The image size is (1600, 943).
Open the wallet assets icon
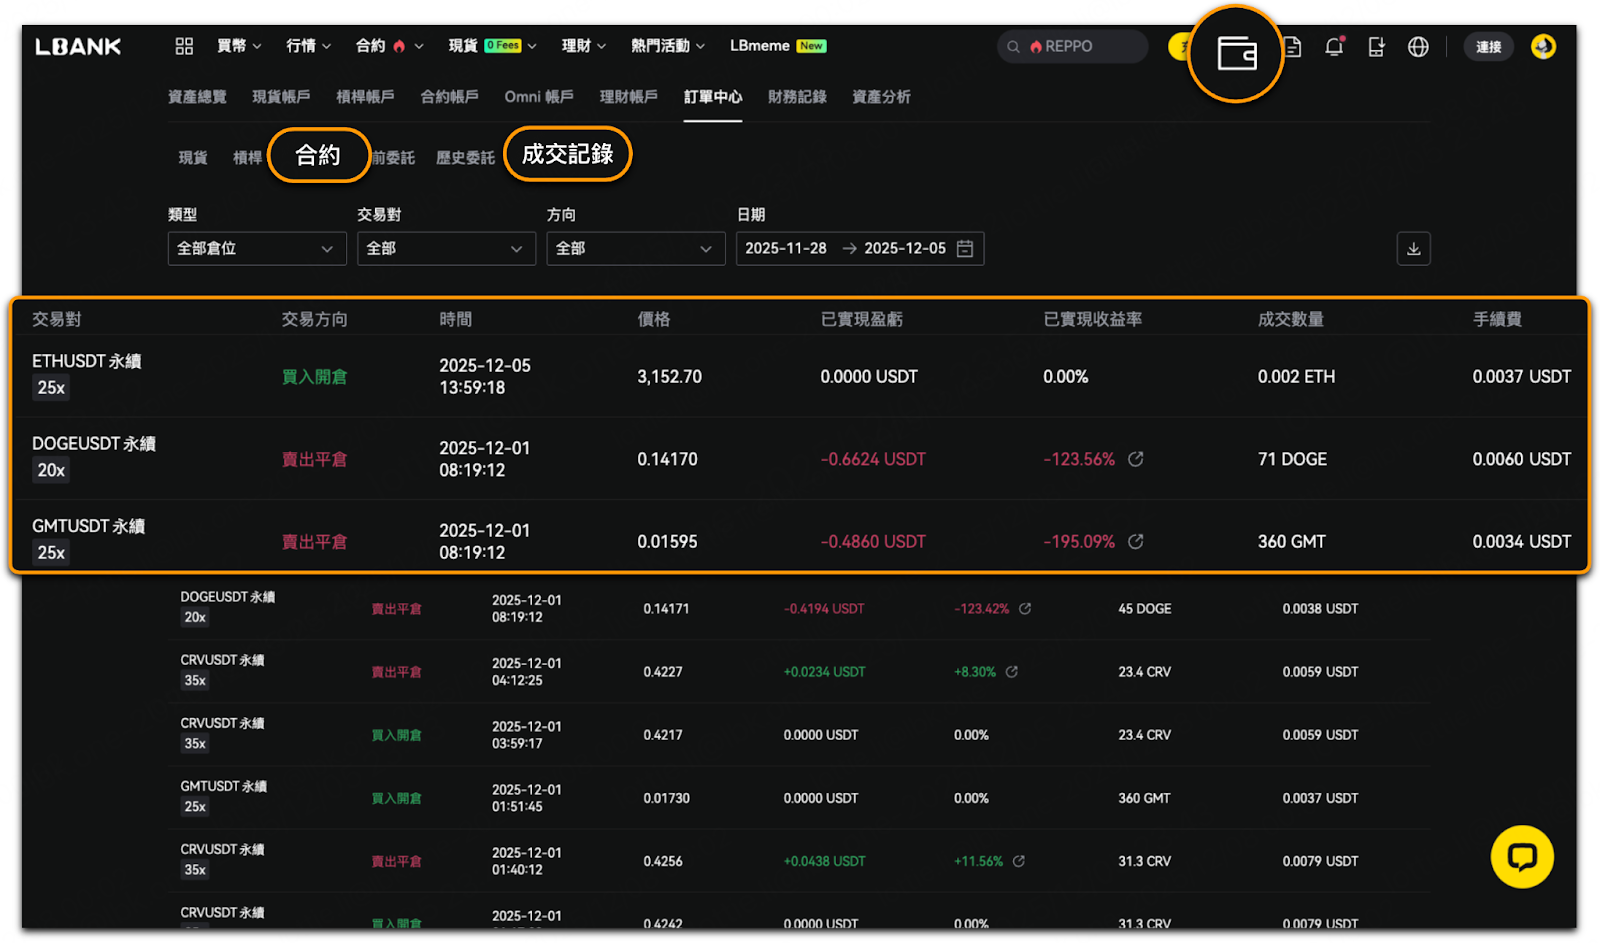click(x=1236, y=53)
